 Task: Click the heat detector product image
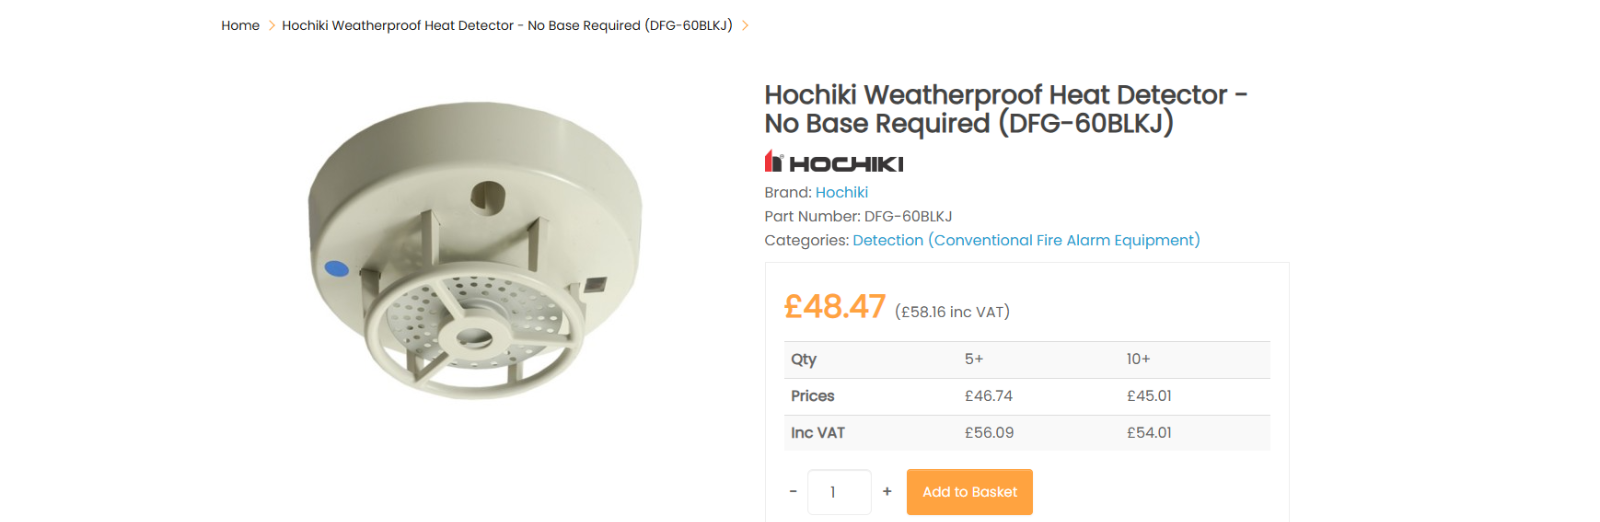click(x=475, y=250)
